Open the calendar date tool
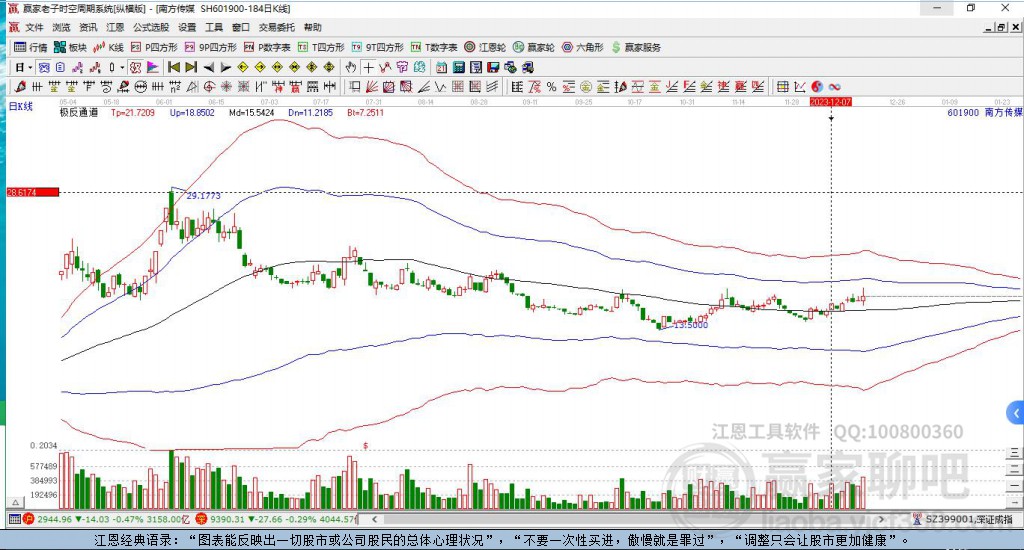The height and width of the screenshot is (550, 1024). pos(441,67)
